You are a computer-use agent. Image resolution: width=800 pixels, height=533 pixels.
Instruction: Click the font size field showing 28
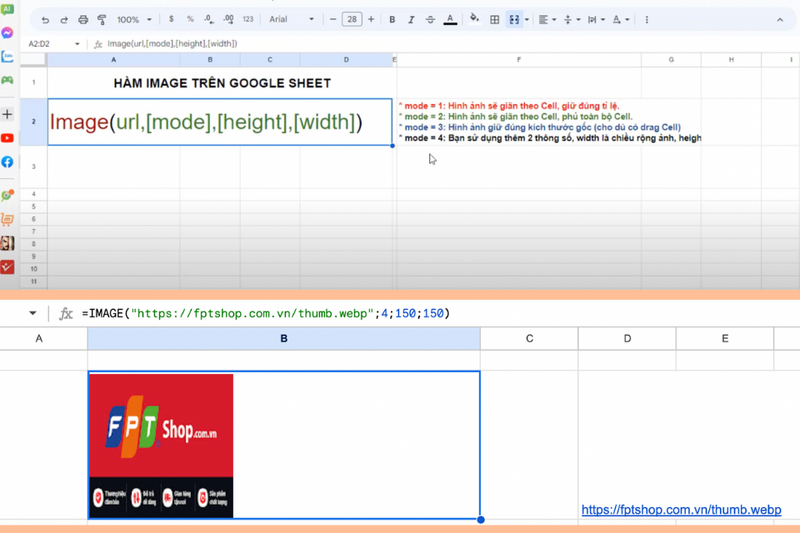point(352,19)
